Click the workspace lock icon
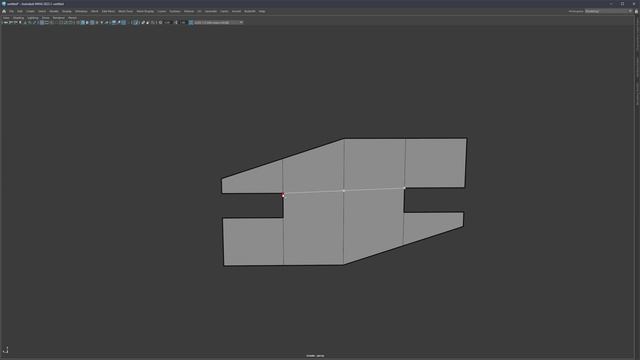Image resolution: width=640 pixels, height=360 pixels. [636, 11]
